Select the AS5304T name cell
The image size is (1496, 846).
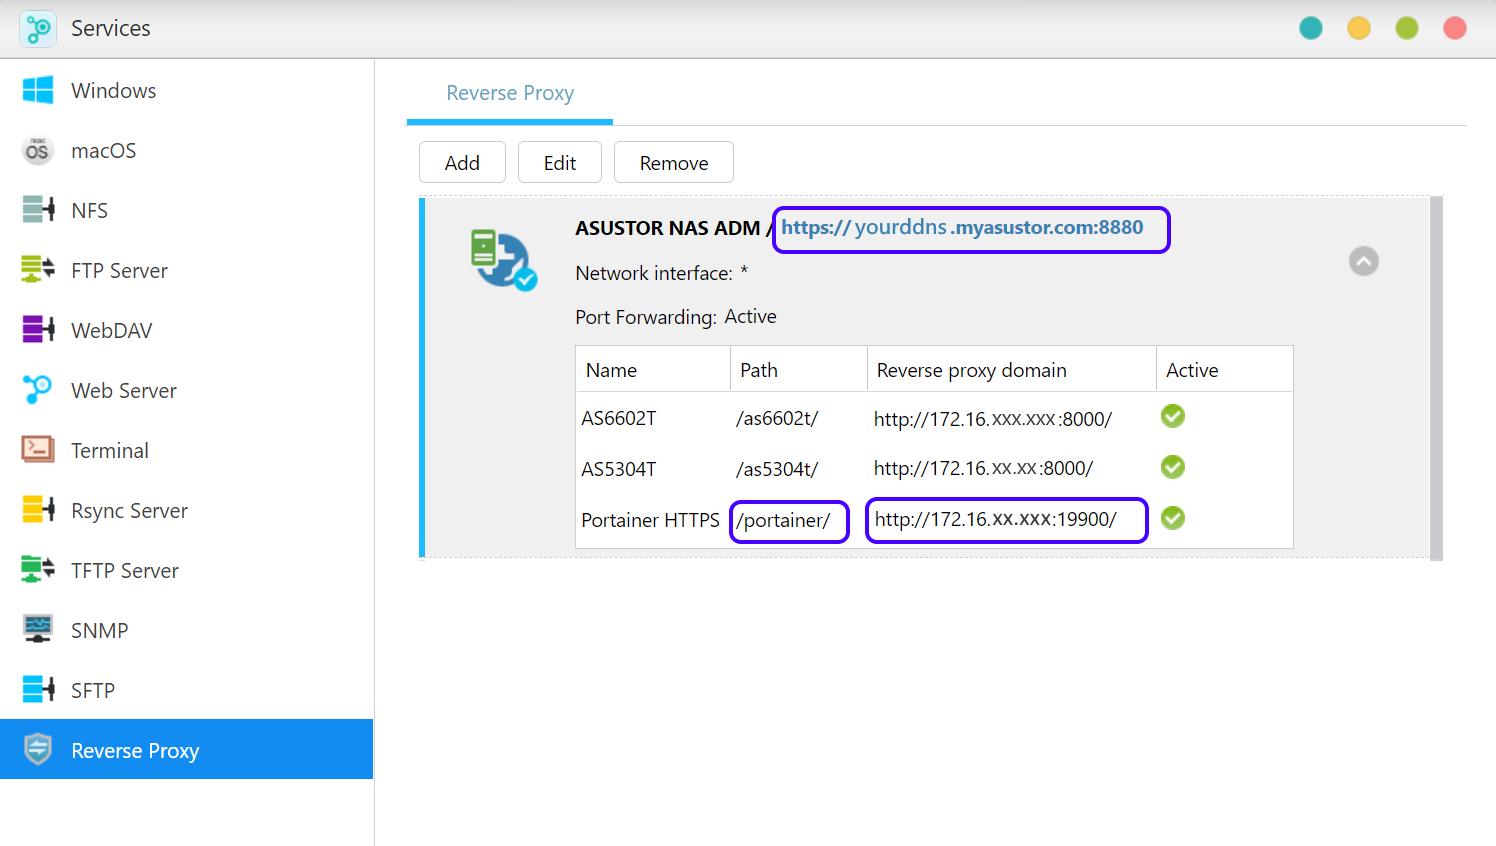pyautogui.click(x=619, y=468)
